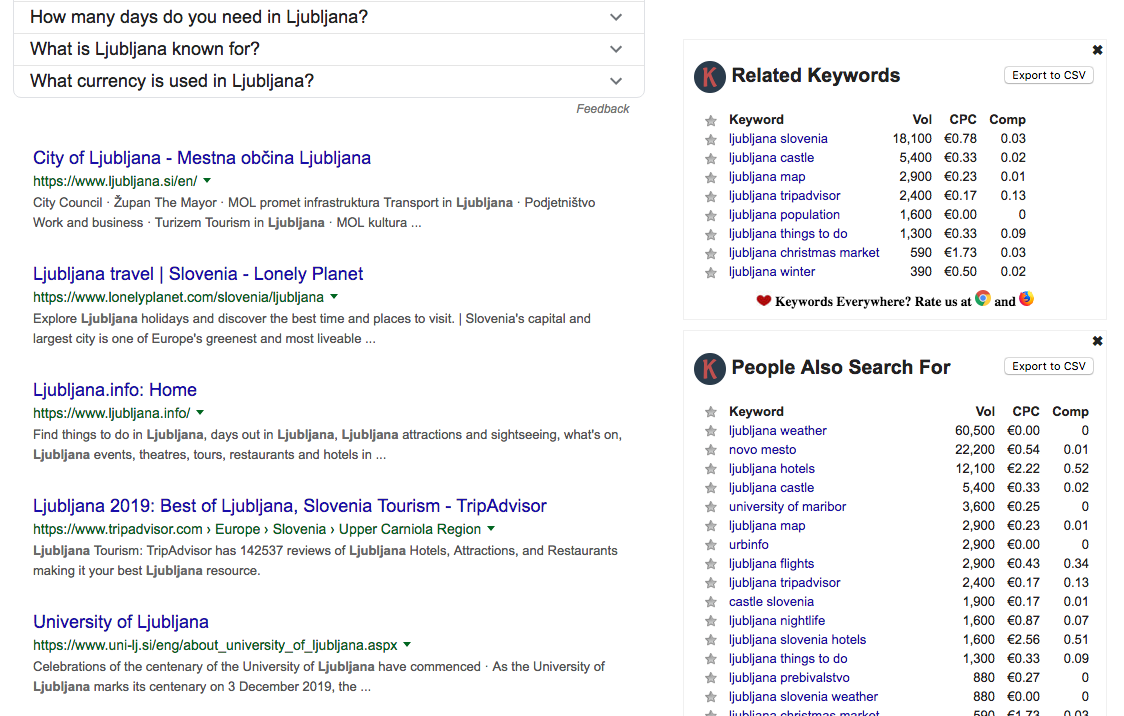1124x716 pixels.
Task: Star the 'ljubljana nightlife' keyword
Action: [x=710, y=621]
